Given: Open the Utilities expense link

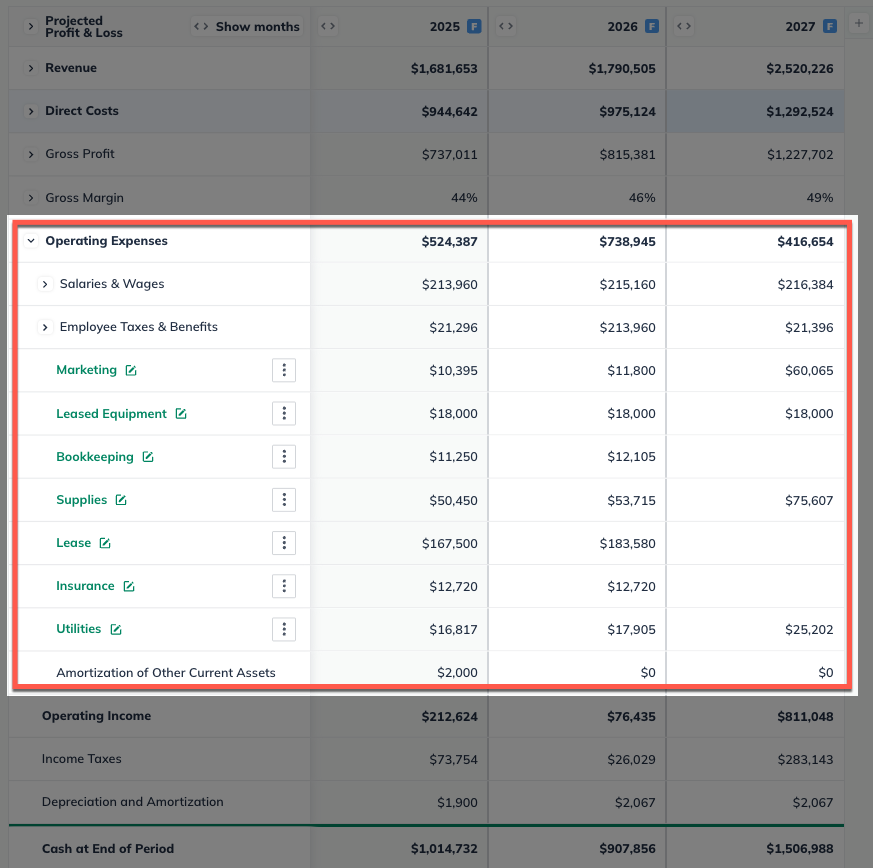Looking at the screenshot, I should pos(79,629).
